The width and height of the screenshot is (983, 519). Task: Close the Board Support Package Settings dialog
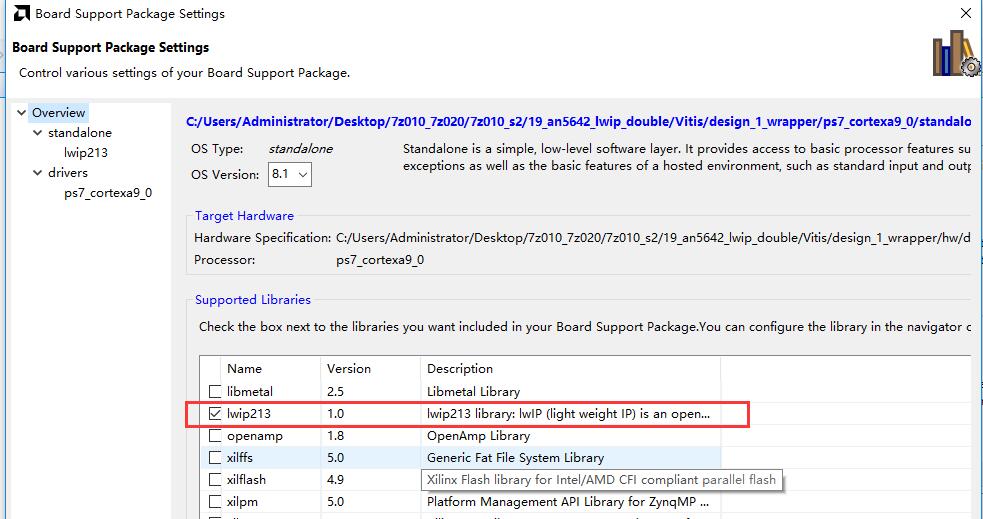[x=966, y=13]
